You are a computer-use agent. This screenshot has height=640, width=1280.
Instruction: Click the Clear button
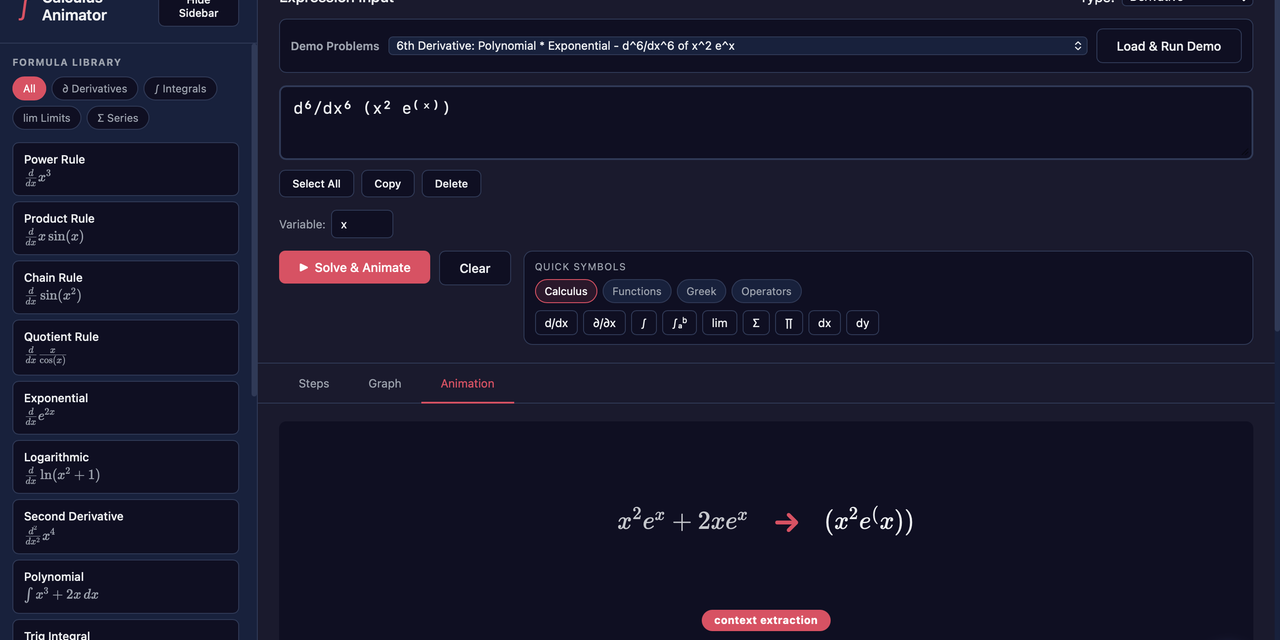tap(475, 268)
